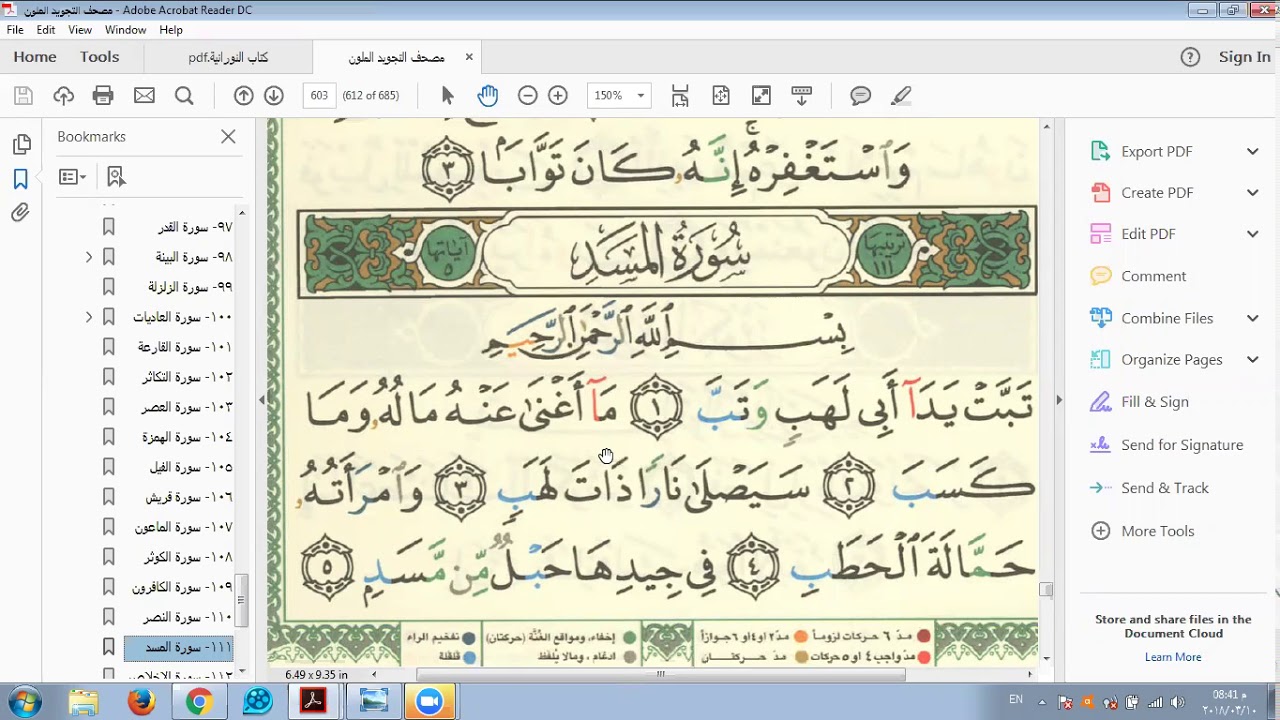Screen dimensions: 1280x720
Task: Open the bookmark options dropdown menu
Action: tap(72, 177)
